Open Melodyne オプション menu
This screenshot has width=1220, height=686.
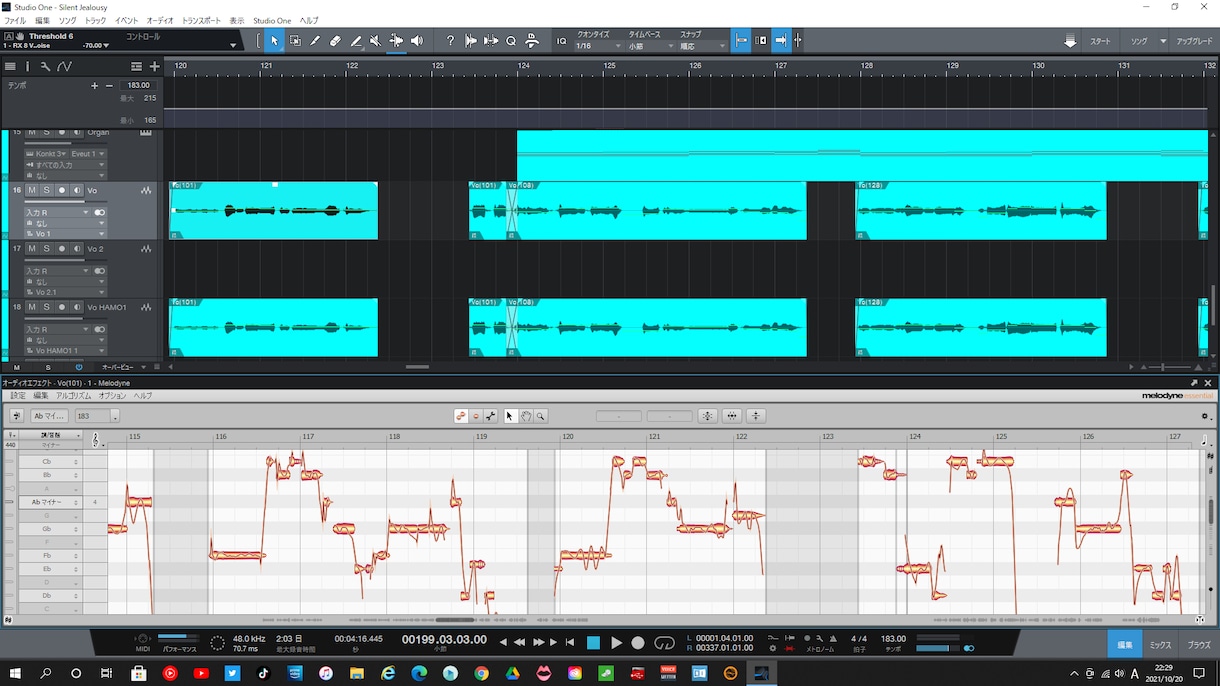coord(113,396)
